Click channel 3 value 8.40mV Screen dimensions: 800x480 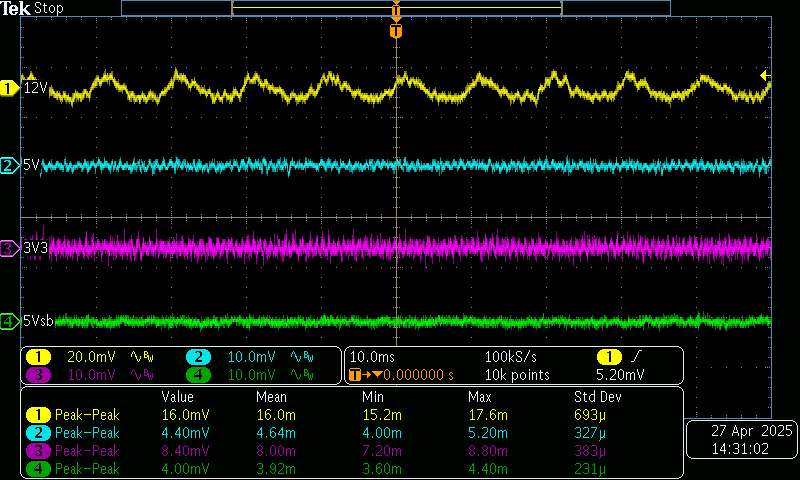[185, 451]
